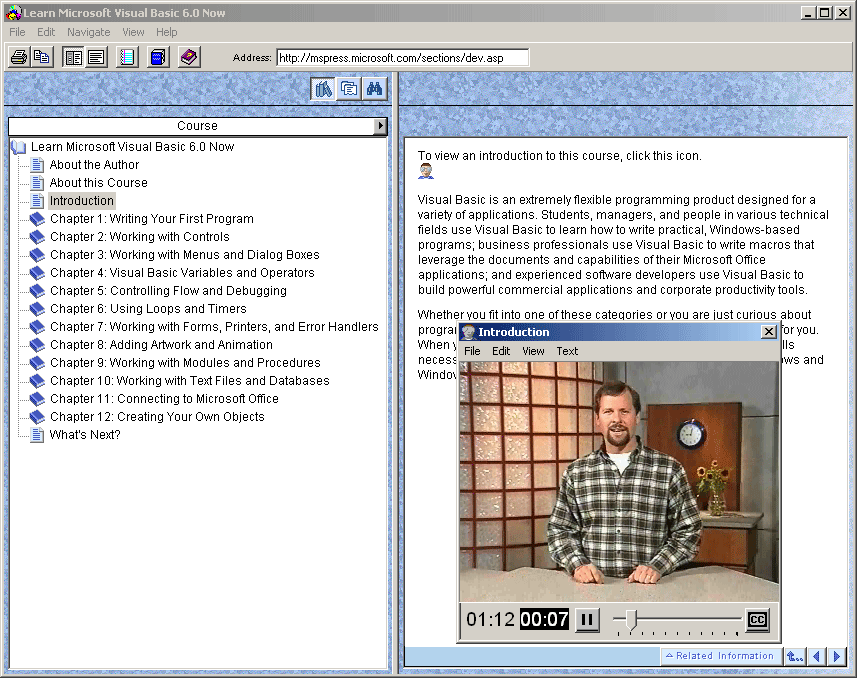Select the two-pane layout view icon

[x=73, y=57]
